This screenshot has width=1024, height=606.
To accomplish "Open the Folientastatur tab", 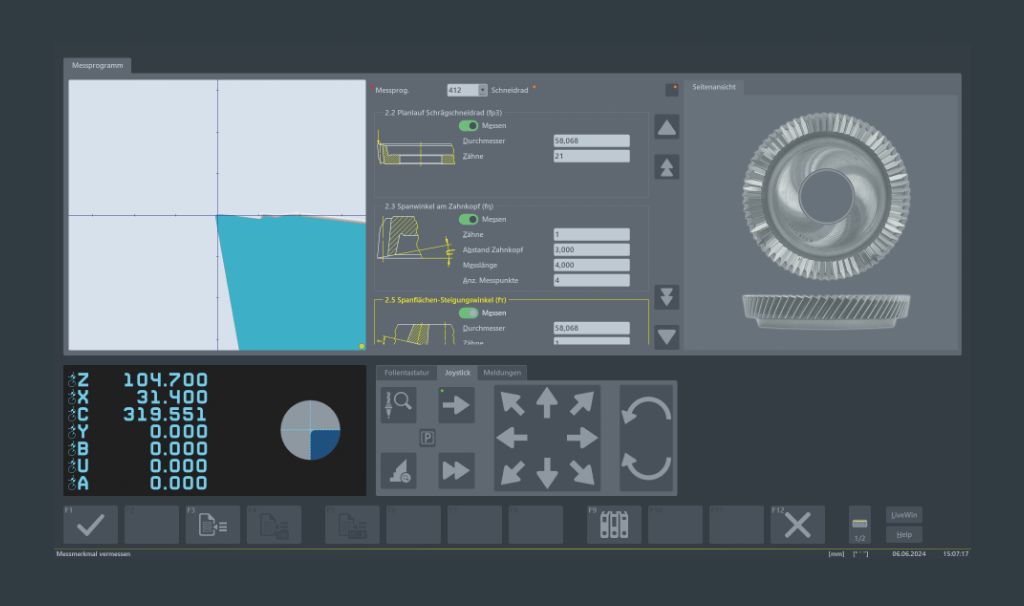I will 407,373.
